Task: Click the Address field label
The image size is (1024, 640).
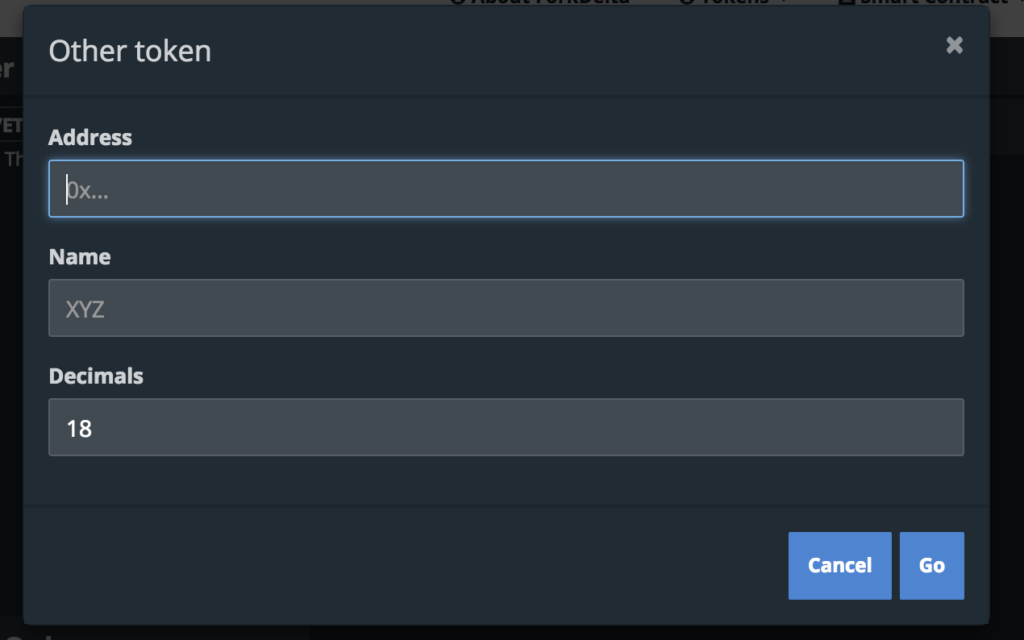Action: coord(90,138)
